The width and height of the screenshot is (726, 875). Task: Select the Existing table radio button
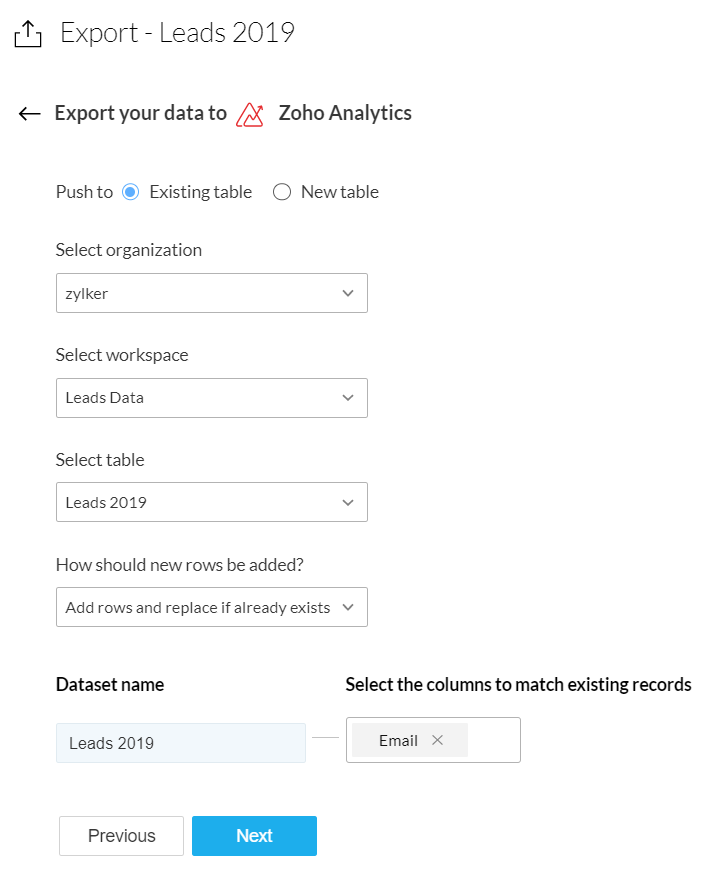[x=130, y=192]
